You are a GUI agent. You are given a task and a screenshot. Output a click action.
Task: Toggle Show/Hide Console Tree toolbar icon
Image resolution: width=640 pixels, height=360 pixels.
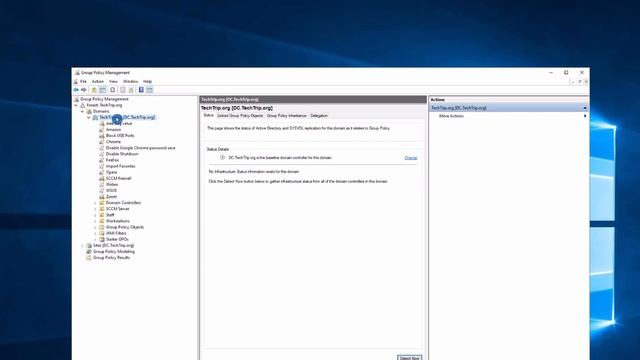pyautogui.click(x=102, y=90)
